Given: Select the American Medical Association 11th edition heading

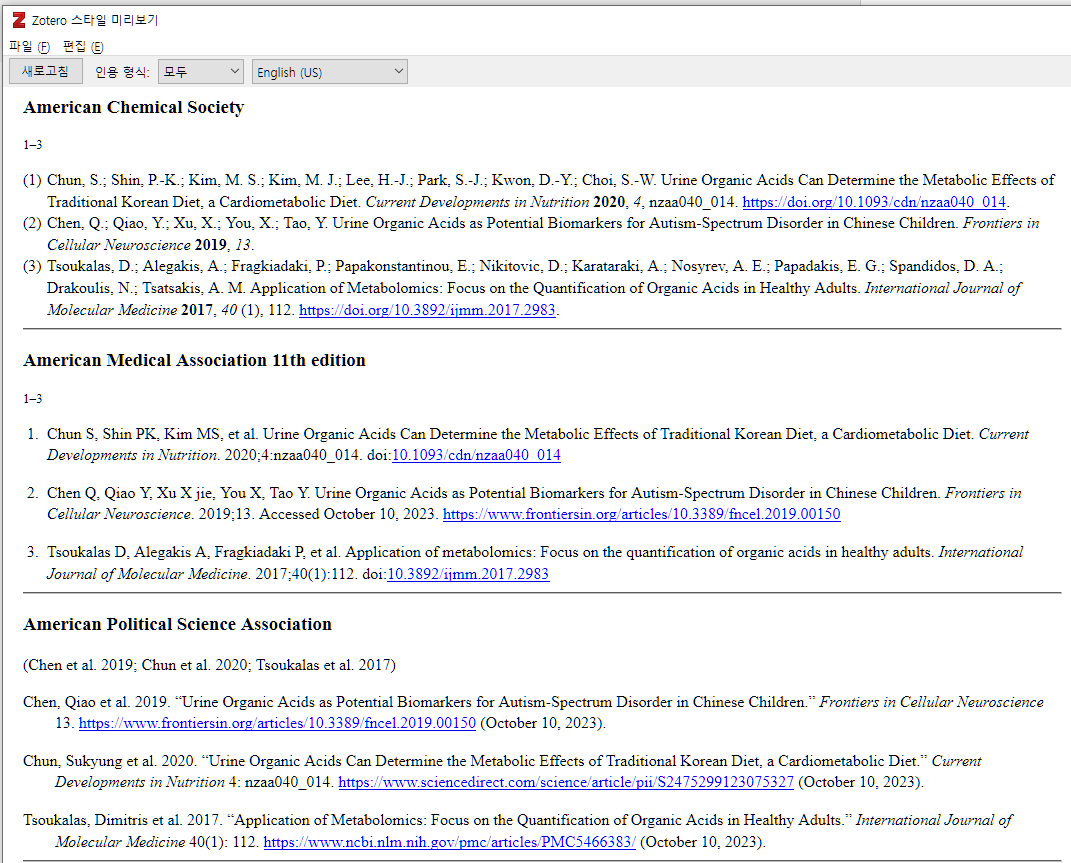Looking at the screenshot, I should tap(194, 360).
